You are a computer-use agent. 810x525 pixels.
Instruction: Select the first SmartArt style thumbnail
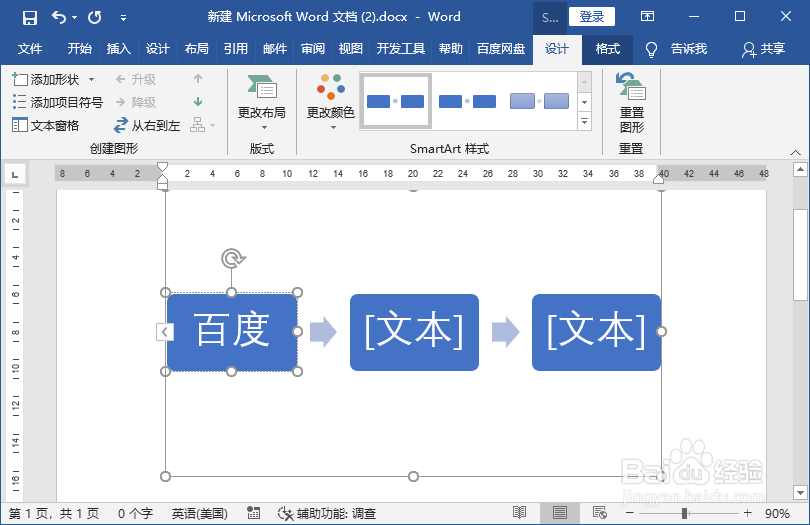coord(396,101)
